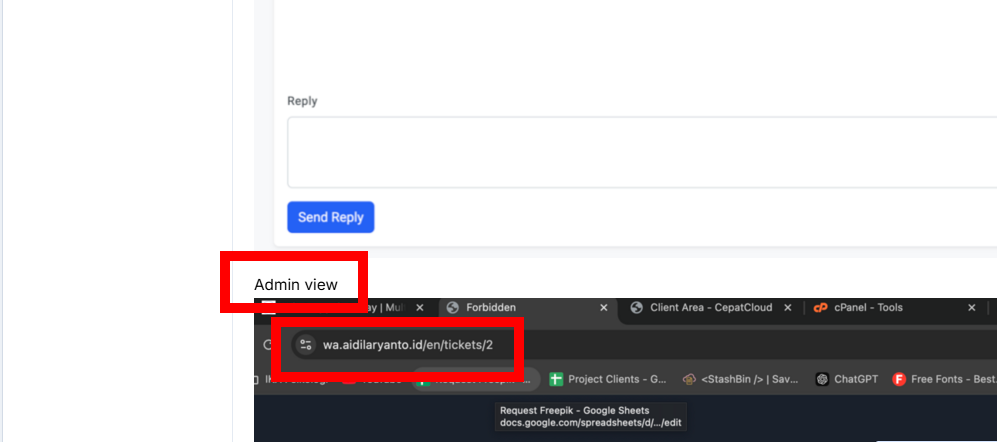The image size is (997, 442).
Task: Focus the Reply text area
Action: pos(642,152)
